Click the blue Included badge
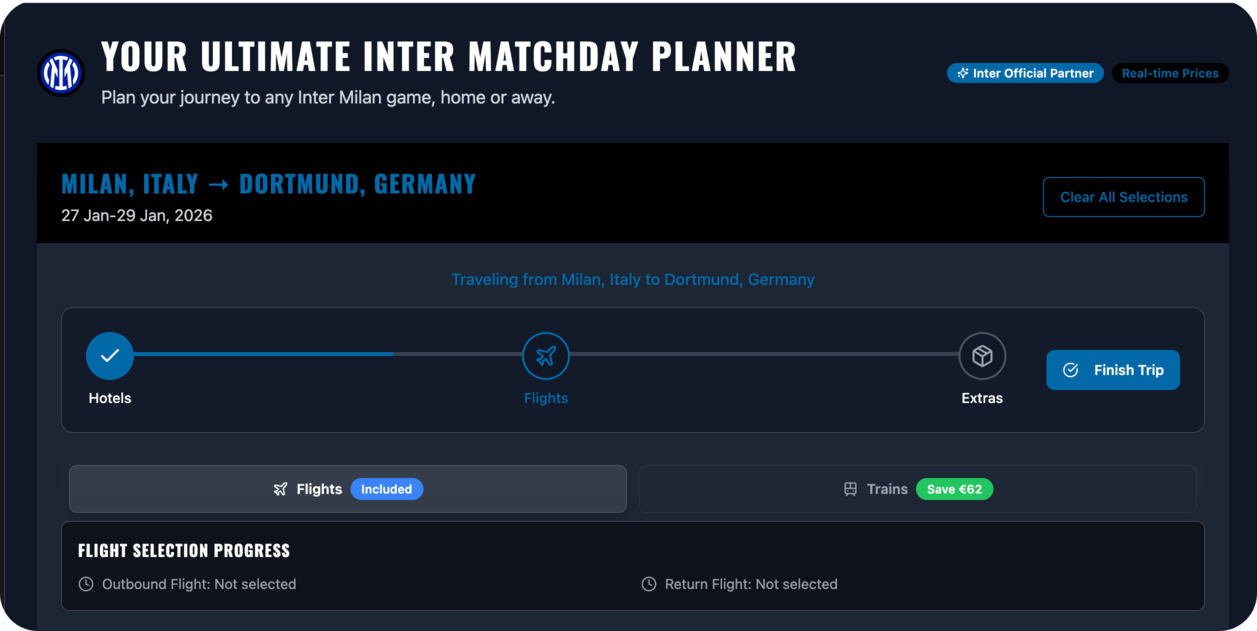Image resolution: width=1257 pixels, height=631 pixels. coord(387,489)
